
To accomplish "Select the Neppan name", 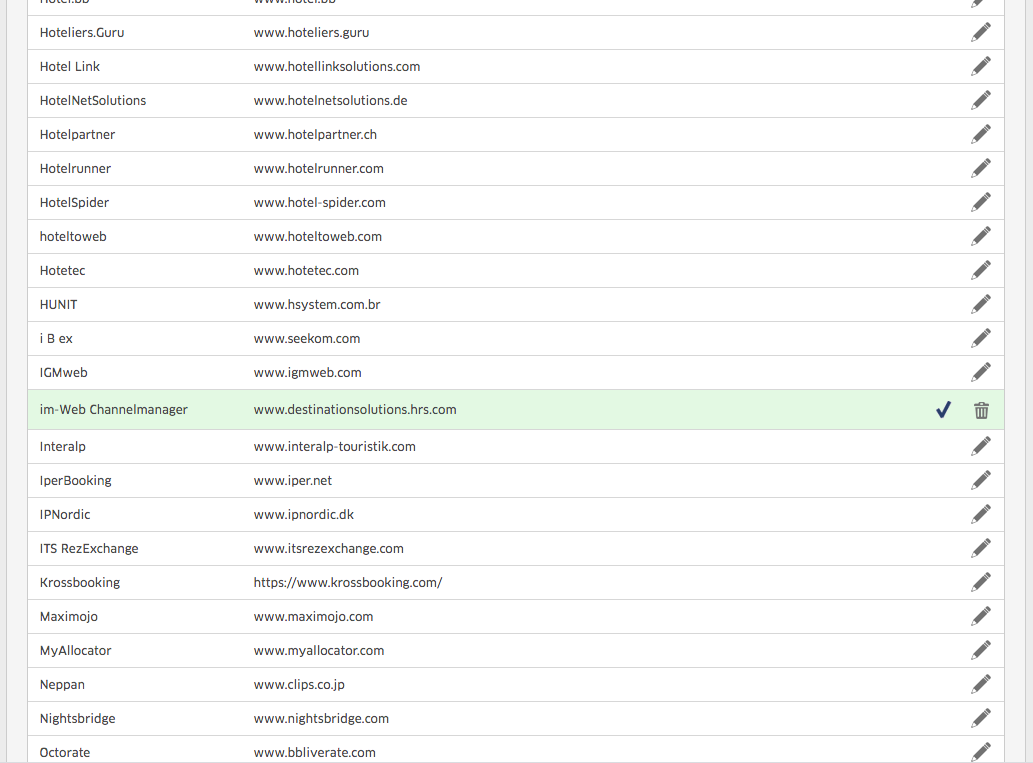I will click(62, 685).
